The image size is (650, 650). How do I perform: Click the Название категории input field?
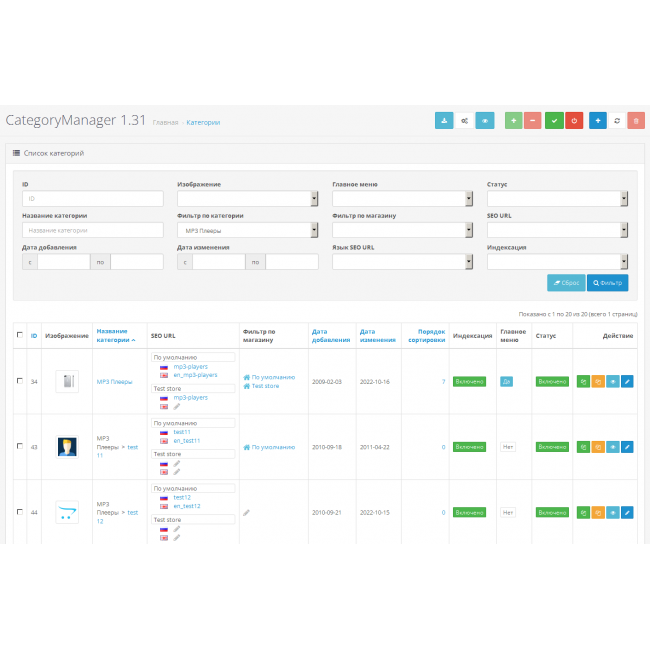(92, 230)
